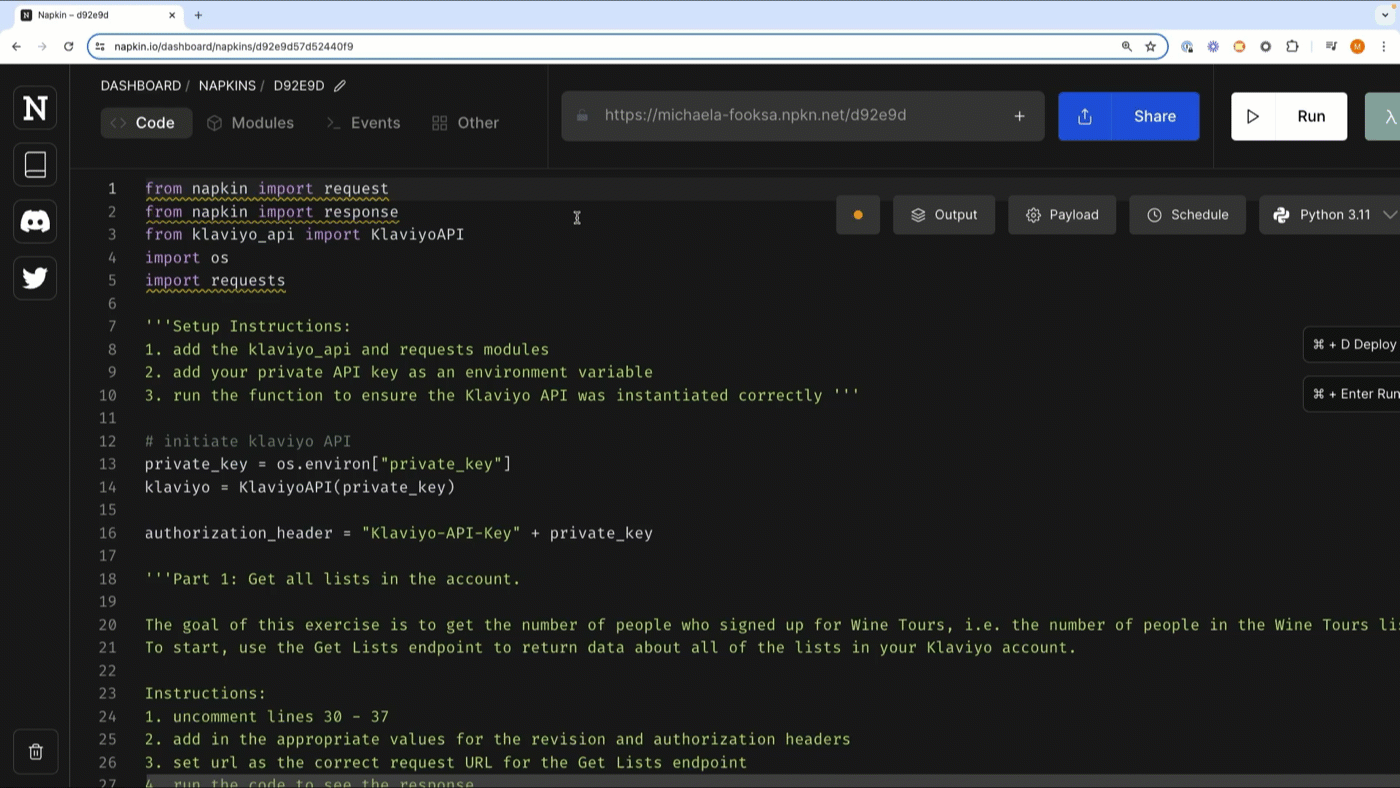
Task: Click the '3. set url as the correct' line
Action: click(x=446, y=762)
